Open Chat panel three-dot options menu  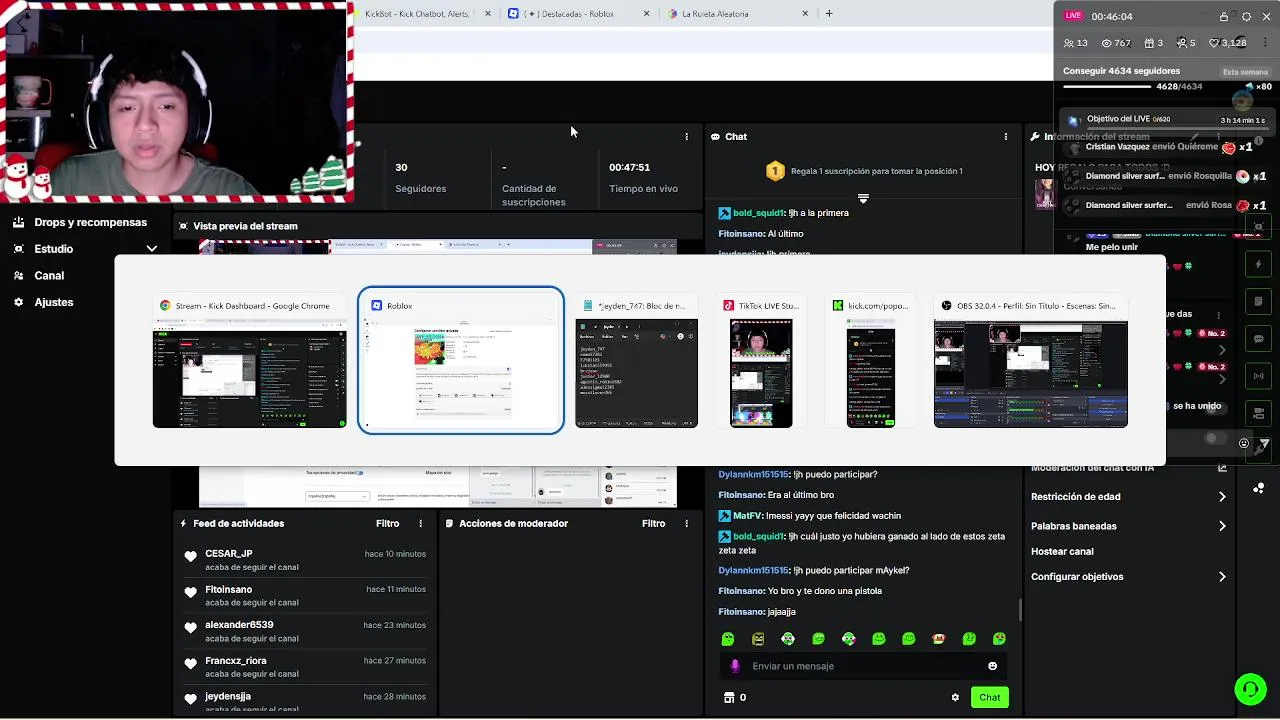point(1005,137)
